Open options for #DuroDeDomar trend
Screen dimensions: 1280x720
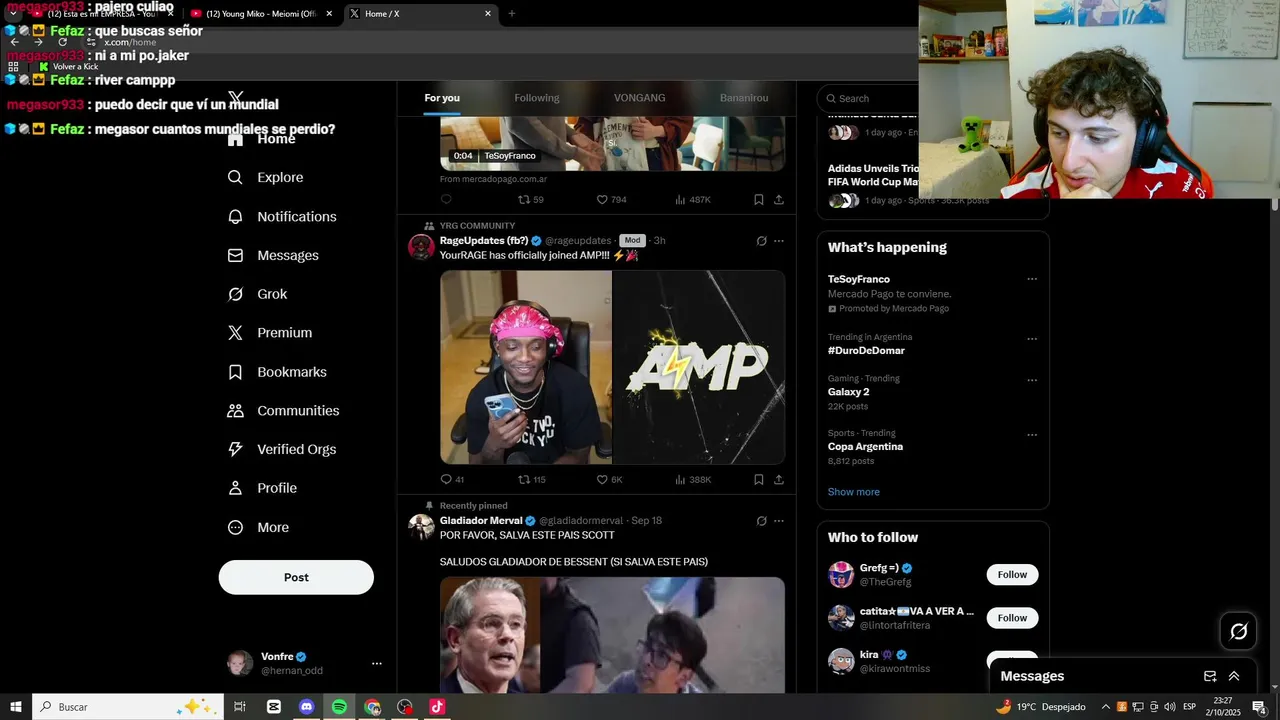[x=1032, y=339]
